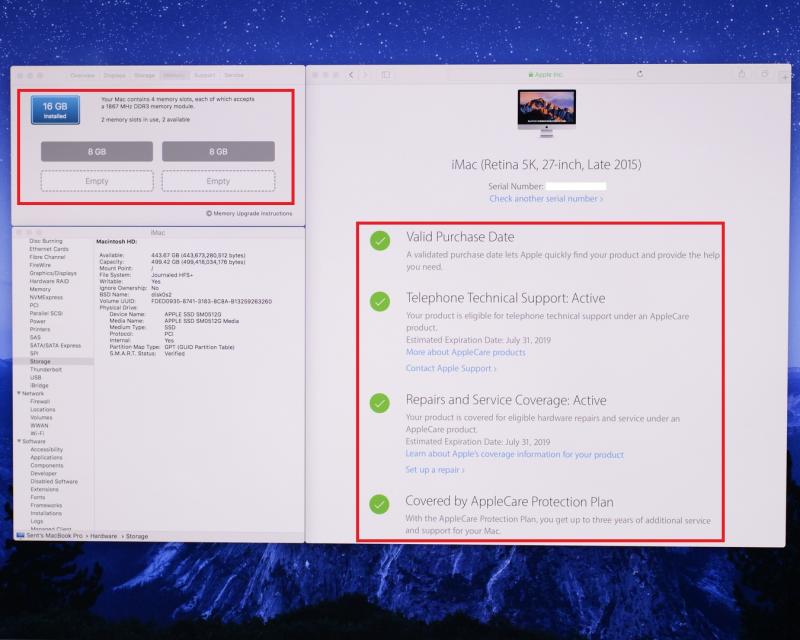Select Firewall under Network
Screen dimensions: 800x640
pos(40,401)
